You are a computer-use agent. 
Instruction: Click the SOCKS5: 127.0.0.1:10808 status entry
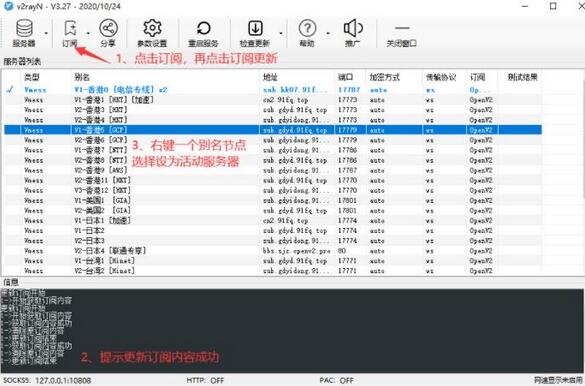47,380
